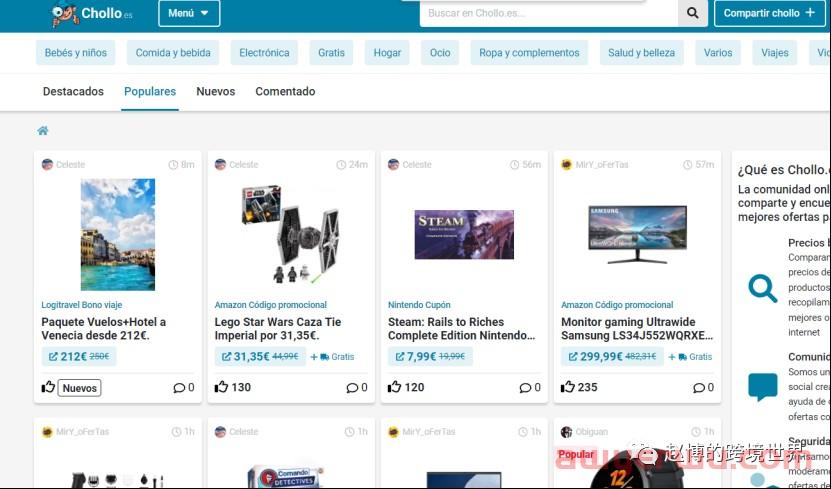
Task: Select Comida y bebida category
Action: 173,52
